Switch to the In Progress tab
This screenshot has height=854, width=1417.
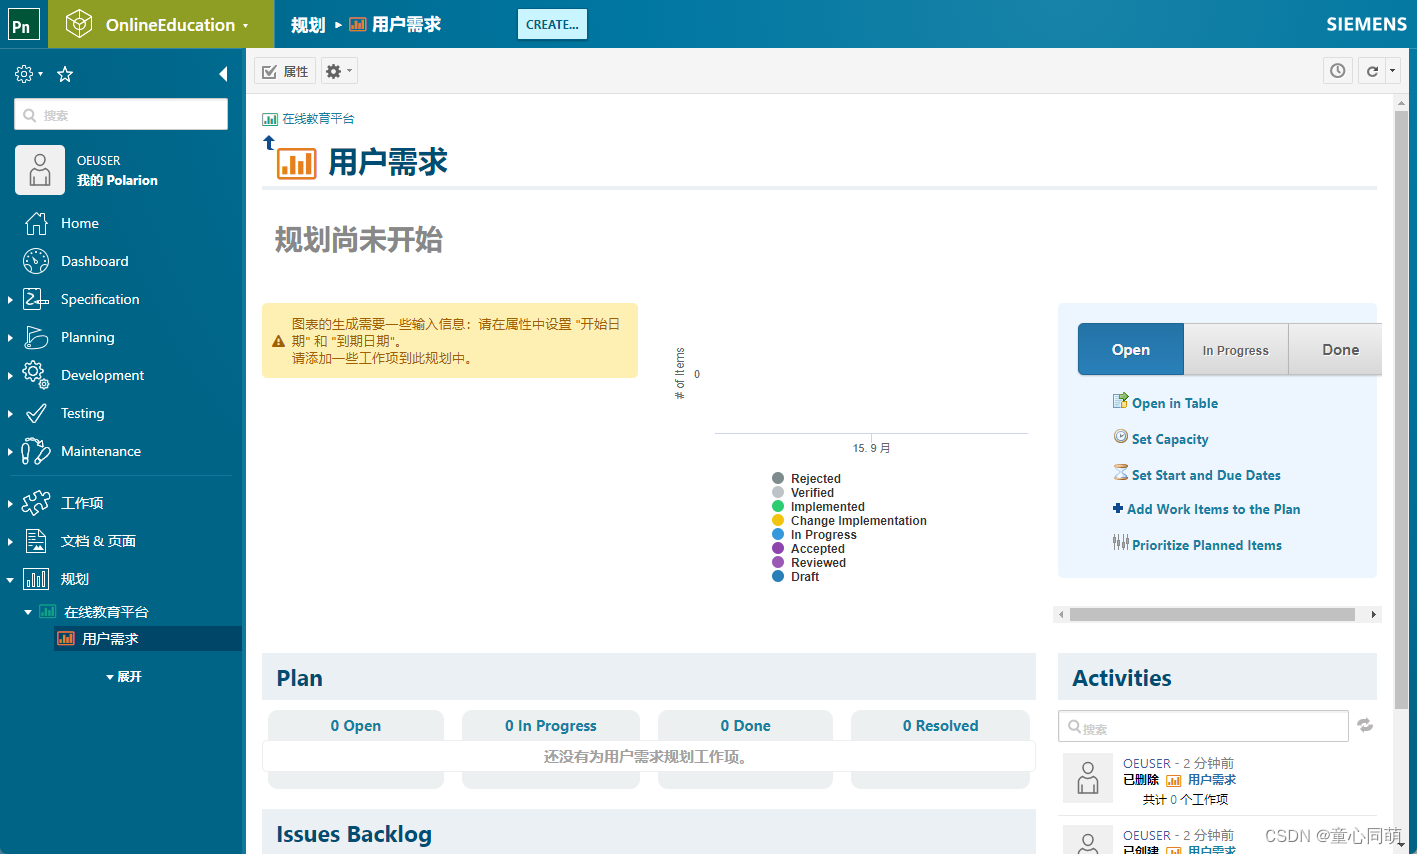(1235, 349)
